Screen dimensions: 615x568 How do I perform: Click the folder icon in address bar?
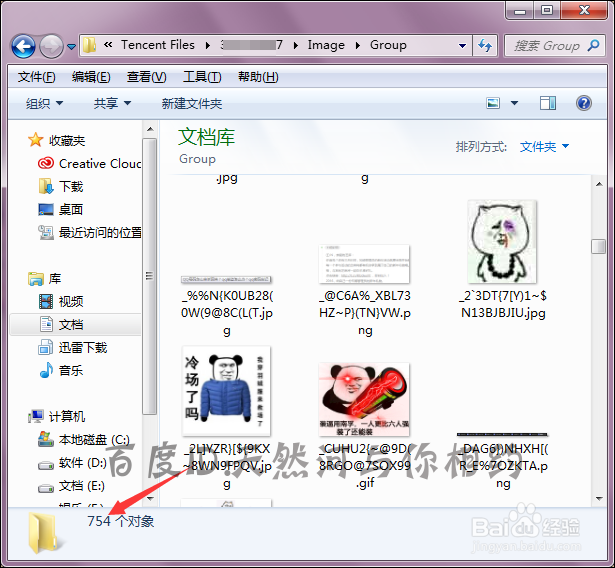pos(89,45)
